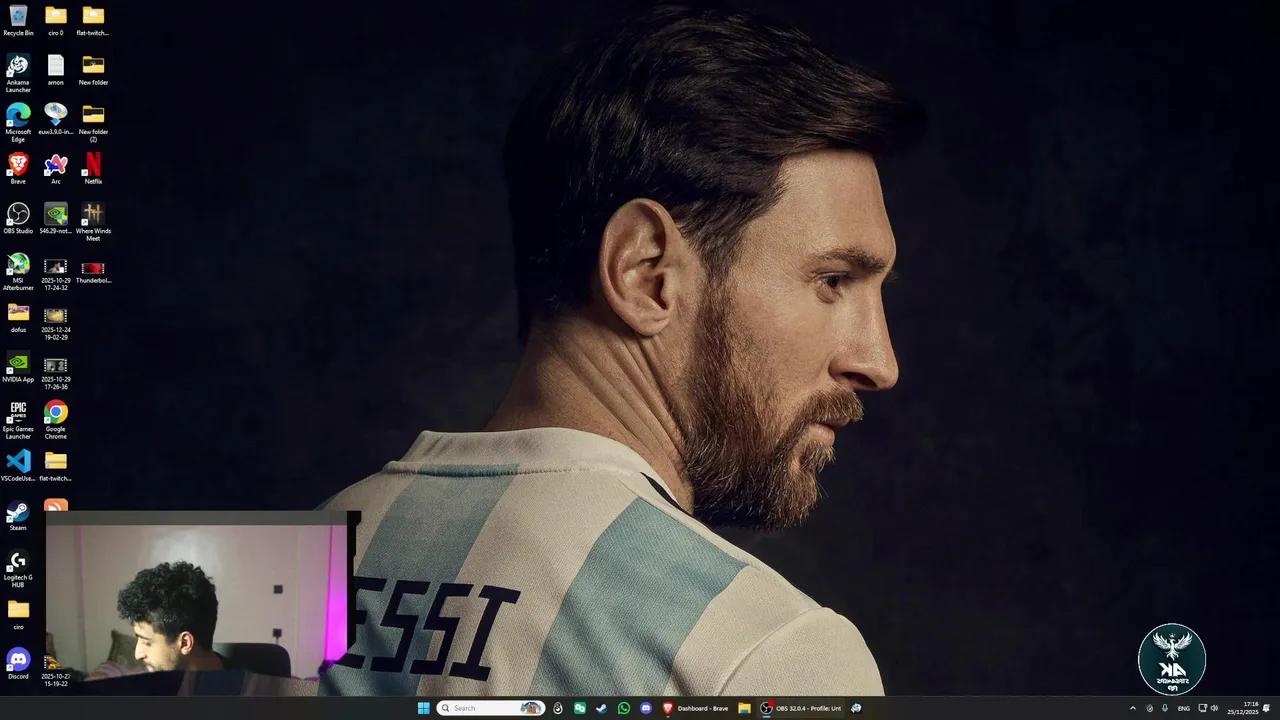Open File Explorer from the taskbar
This screenshot has width=1280, height=720.
pyautogui.click(x=744, y=707)
